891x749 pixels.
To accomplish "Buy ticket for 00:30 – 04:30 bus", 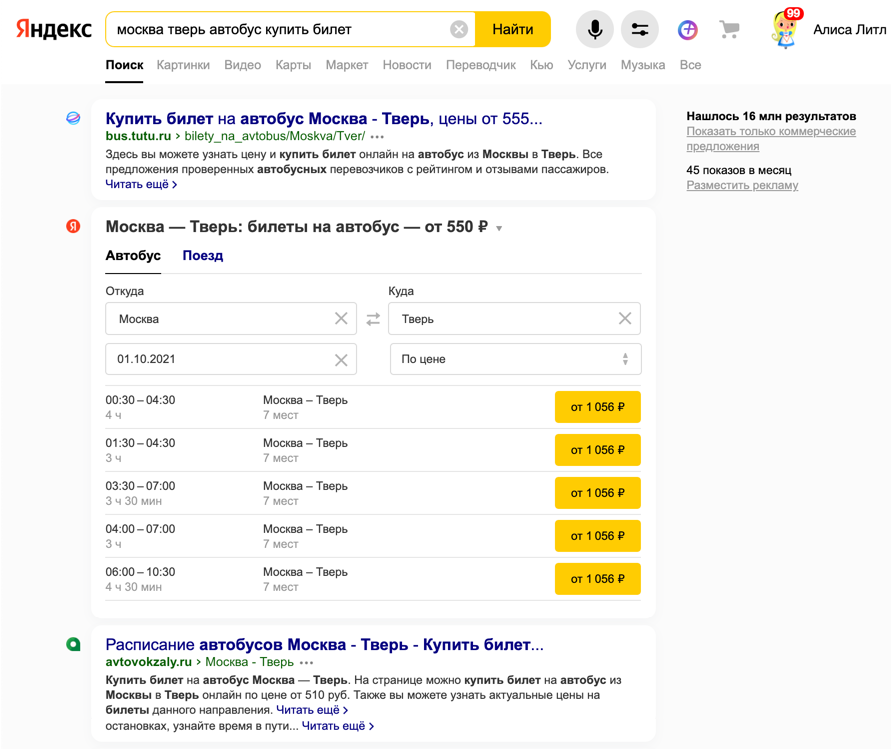I will (x=597, y=407).
